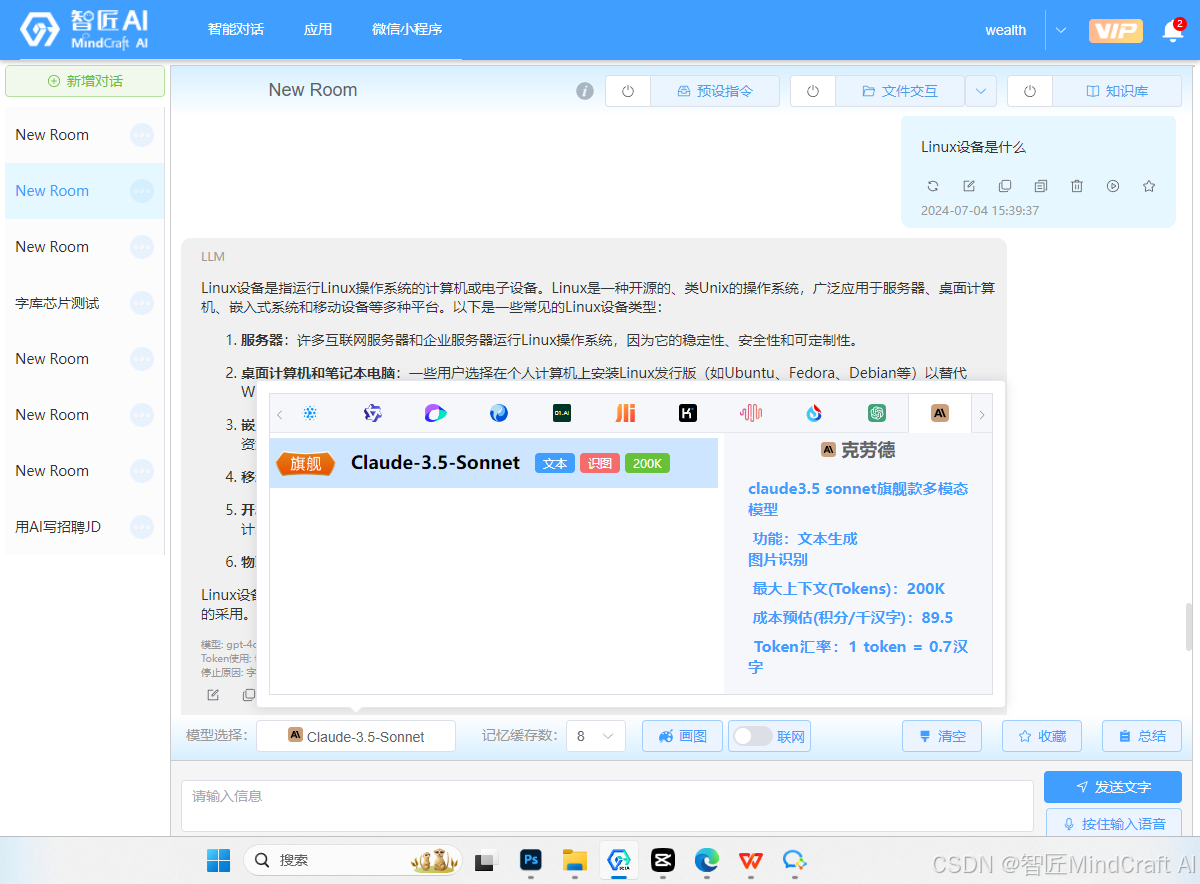Select the pink sound-wave provider tab
Image resolution: width=1200 pixels, height=884 pixels.
tap(751, 413)
